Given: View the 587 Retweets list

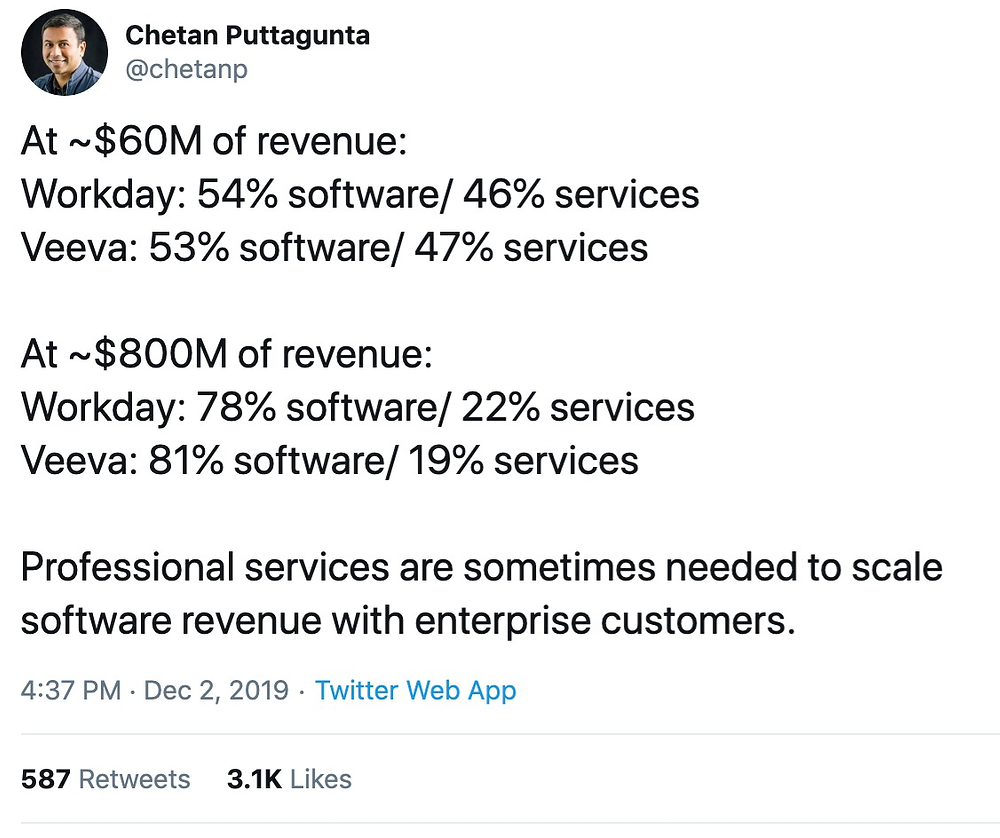Looking at the screenshot, I should (x=105, y=779).
